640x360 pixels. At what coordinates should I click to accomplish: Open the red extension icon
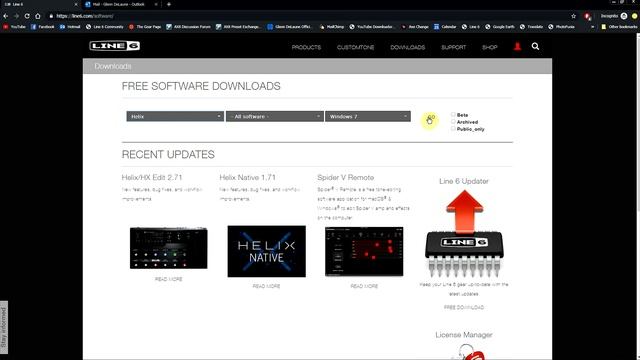[587, 16]
